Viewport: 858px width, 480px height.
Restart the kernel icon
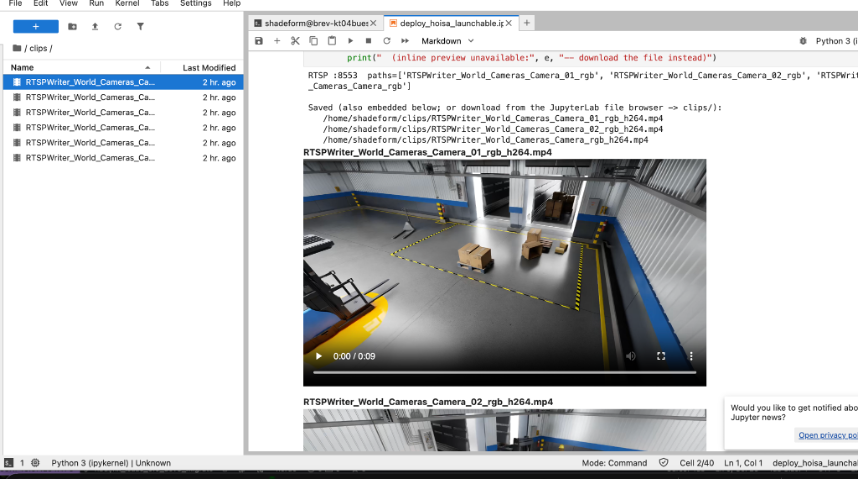[387, 41]
